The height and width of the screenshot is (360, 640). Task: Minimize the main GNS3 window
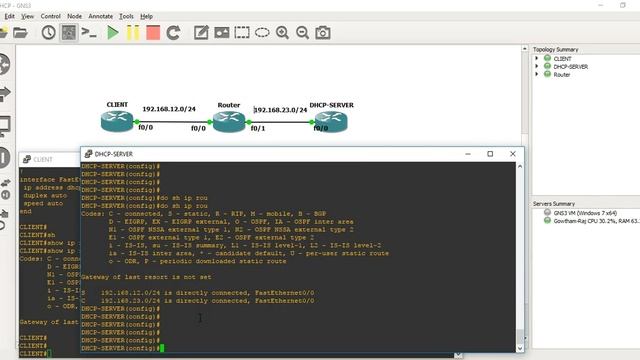tap(600, 5)
